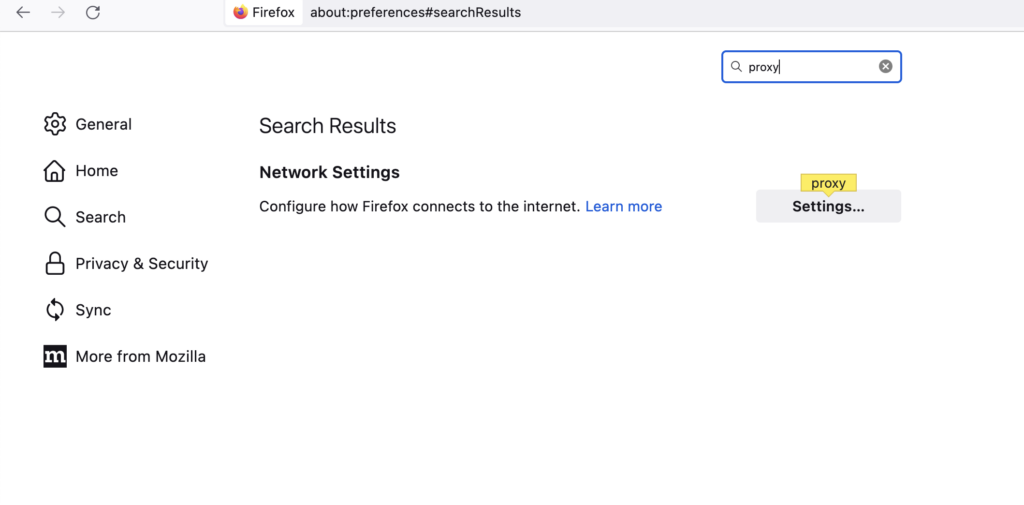The width and height of the screenshot is (1024, 505).
Task: Click the General gear icon
Action: point(55,124)
